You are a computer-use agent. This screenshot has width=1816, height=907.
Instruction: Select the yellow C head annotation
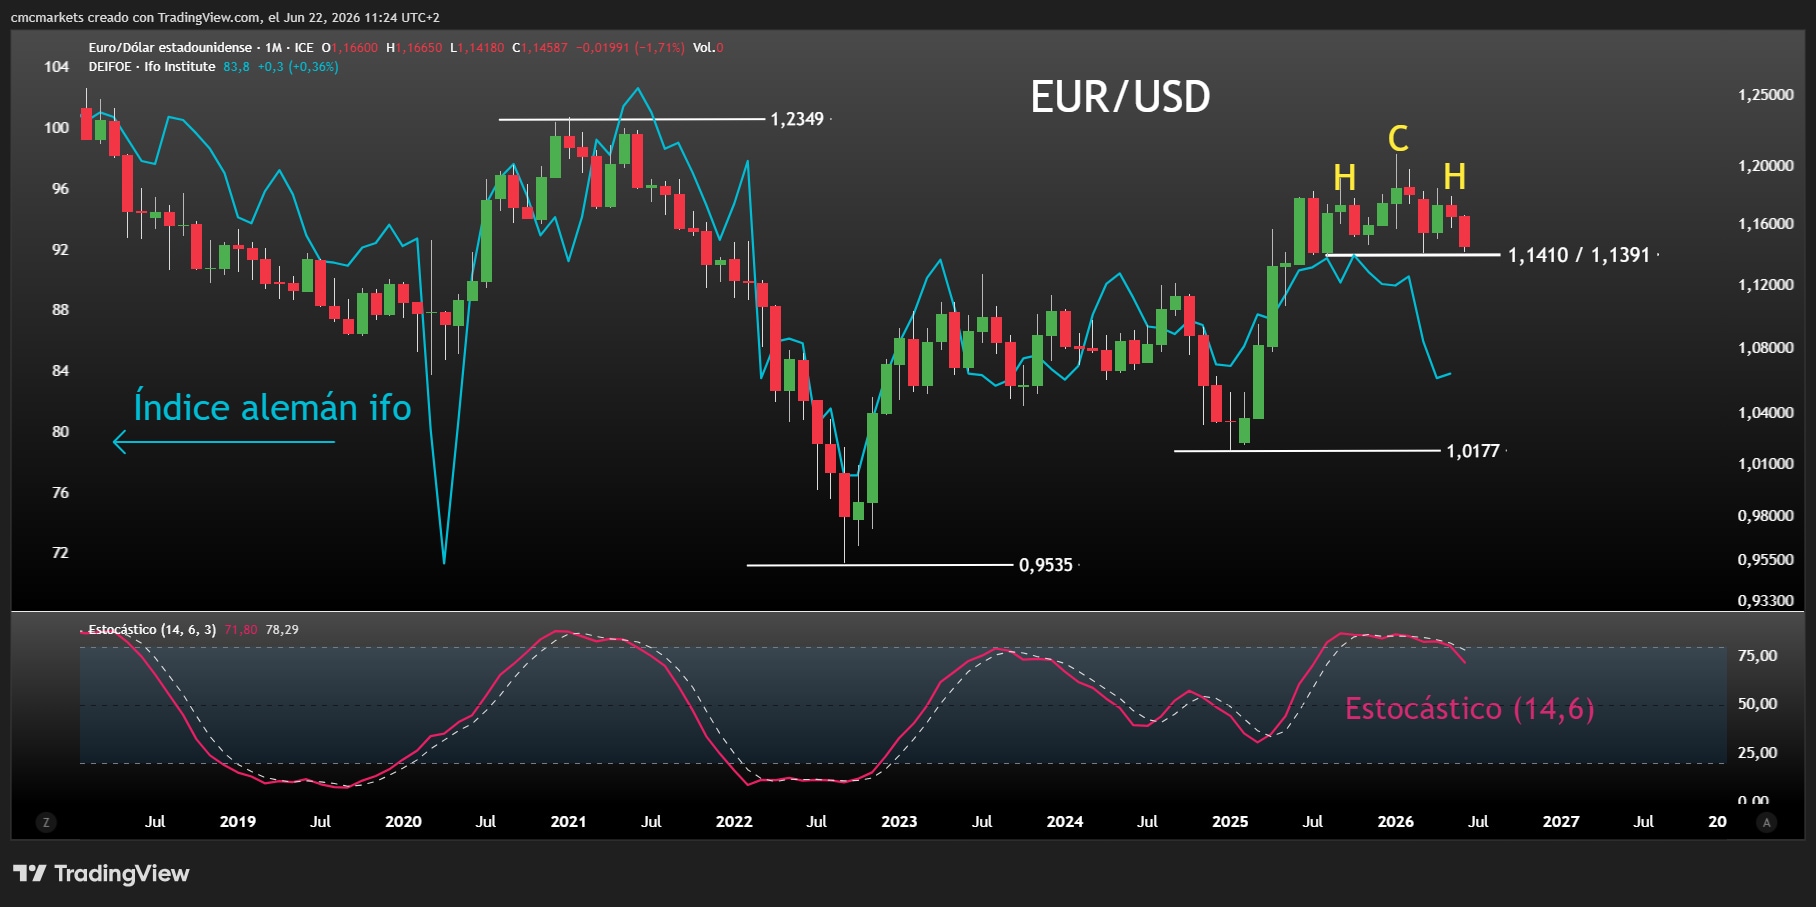pos(1398,138)
